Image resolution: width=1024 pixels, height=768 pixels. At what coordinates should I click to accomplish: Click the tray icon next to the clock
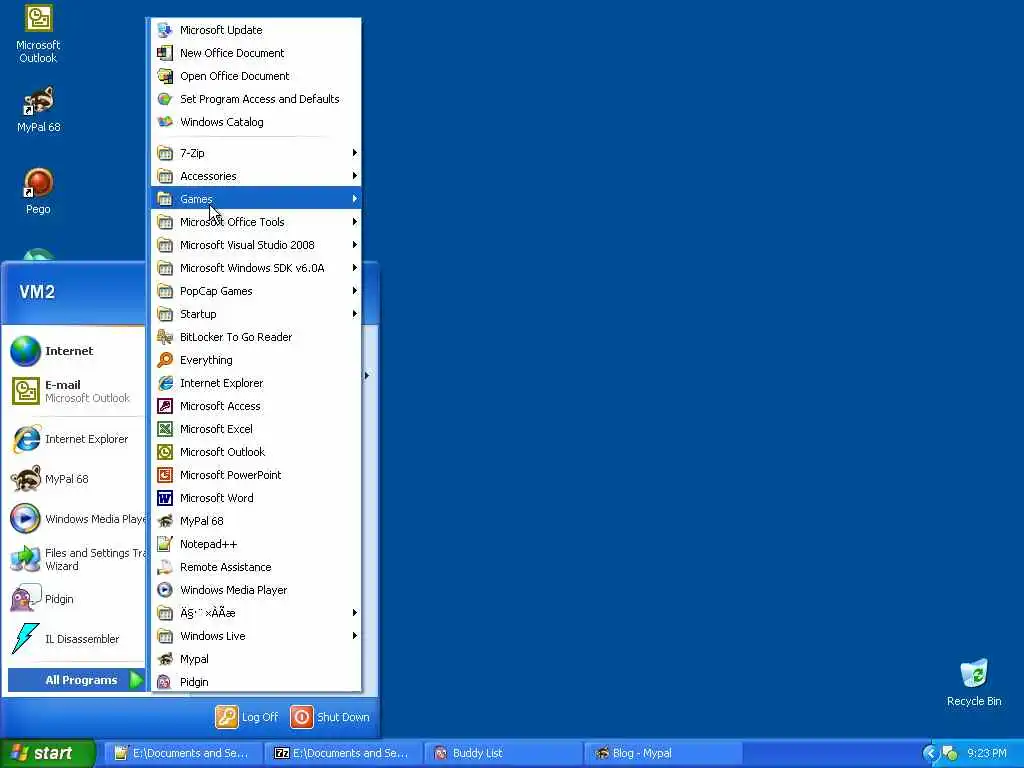pos(950,754)
